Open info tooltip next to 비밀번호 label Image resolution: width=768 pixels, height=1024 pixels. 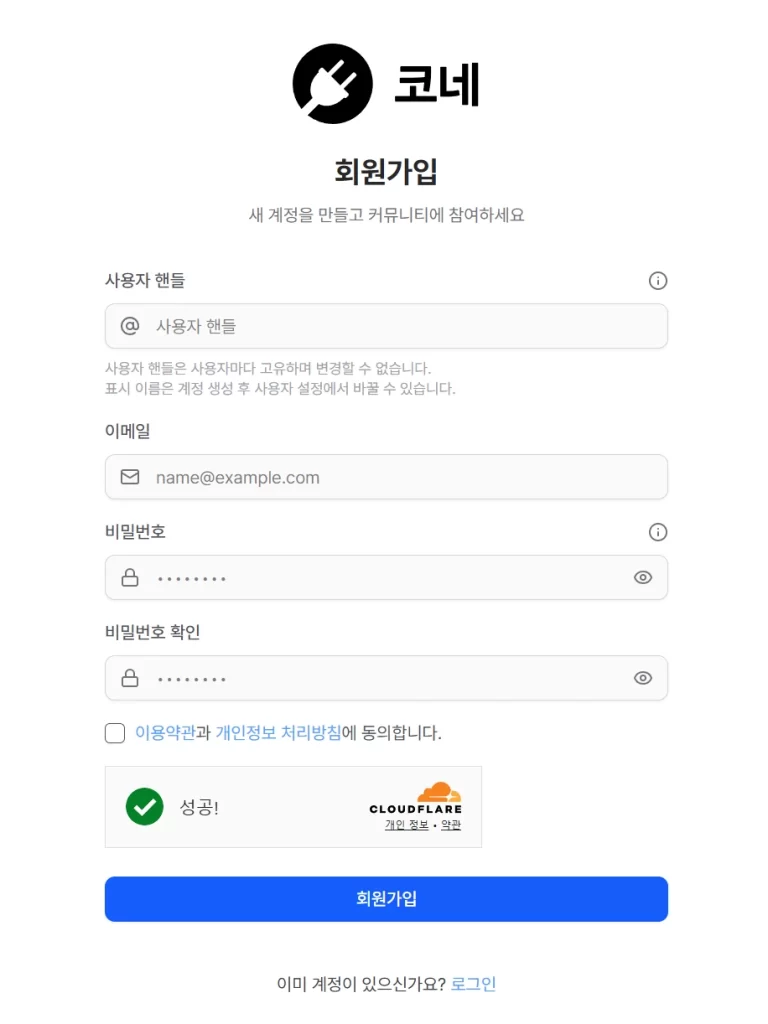click(x=658, y=532)
